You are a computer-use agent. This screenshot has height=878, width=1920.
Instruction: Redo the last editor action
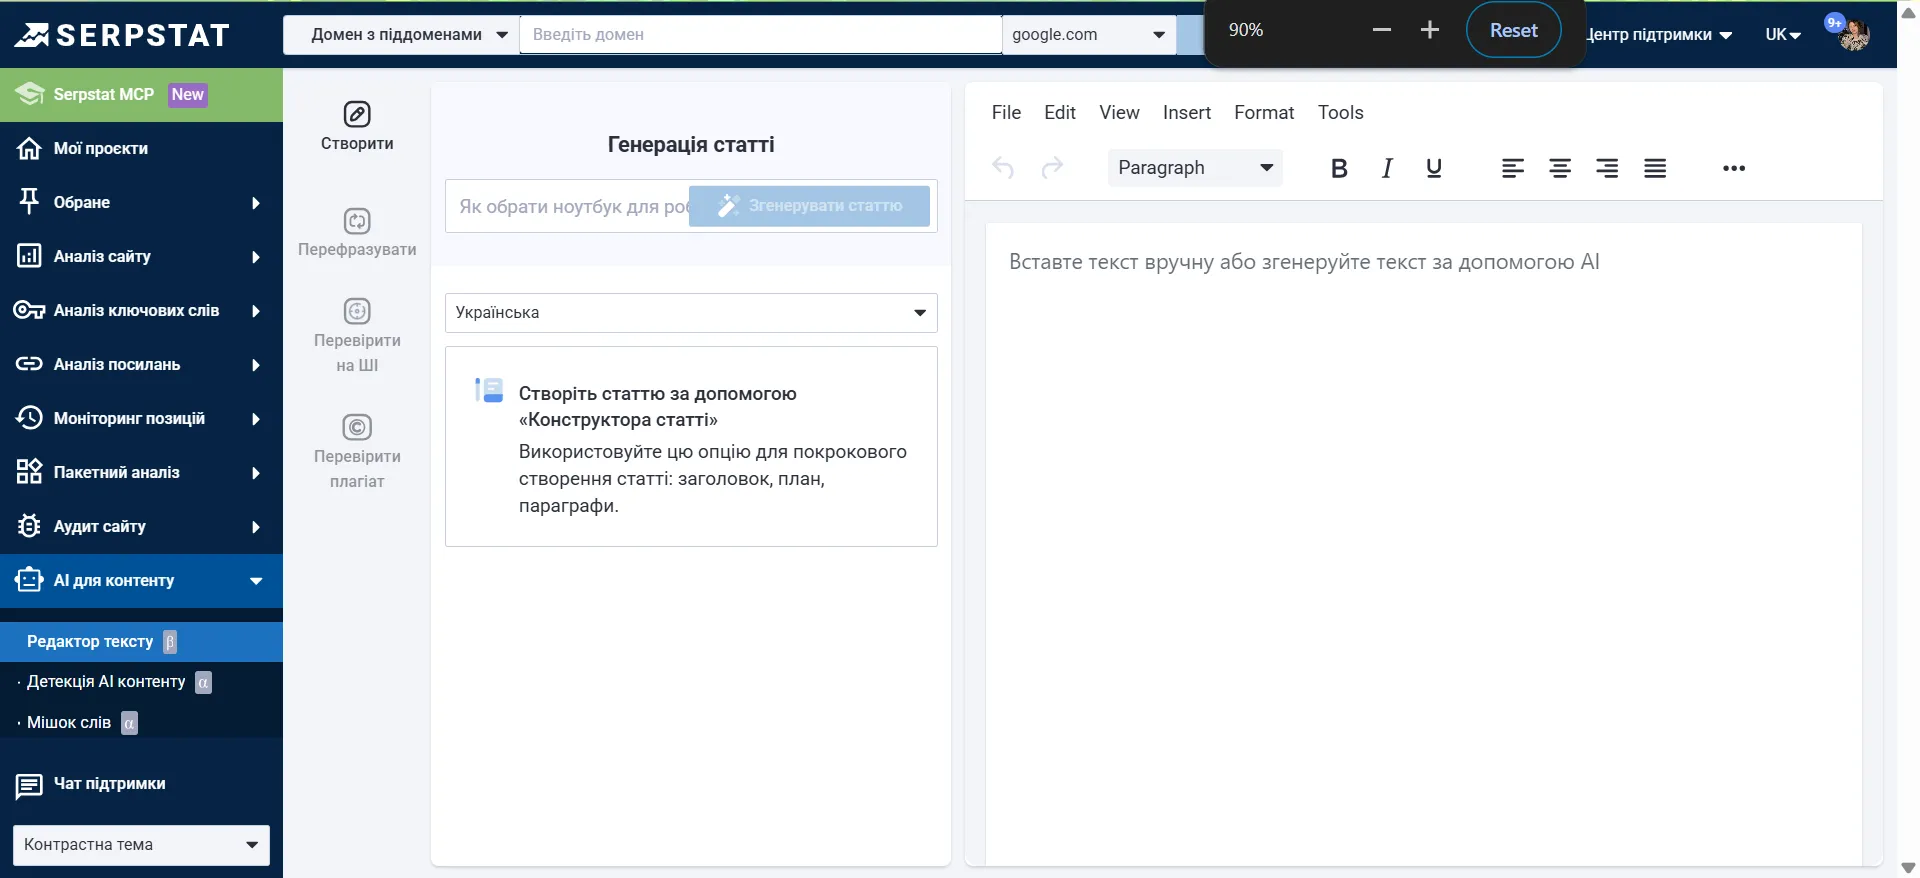point(1052,168)
